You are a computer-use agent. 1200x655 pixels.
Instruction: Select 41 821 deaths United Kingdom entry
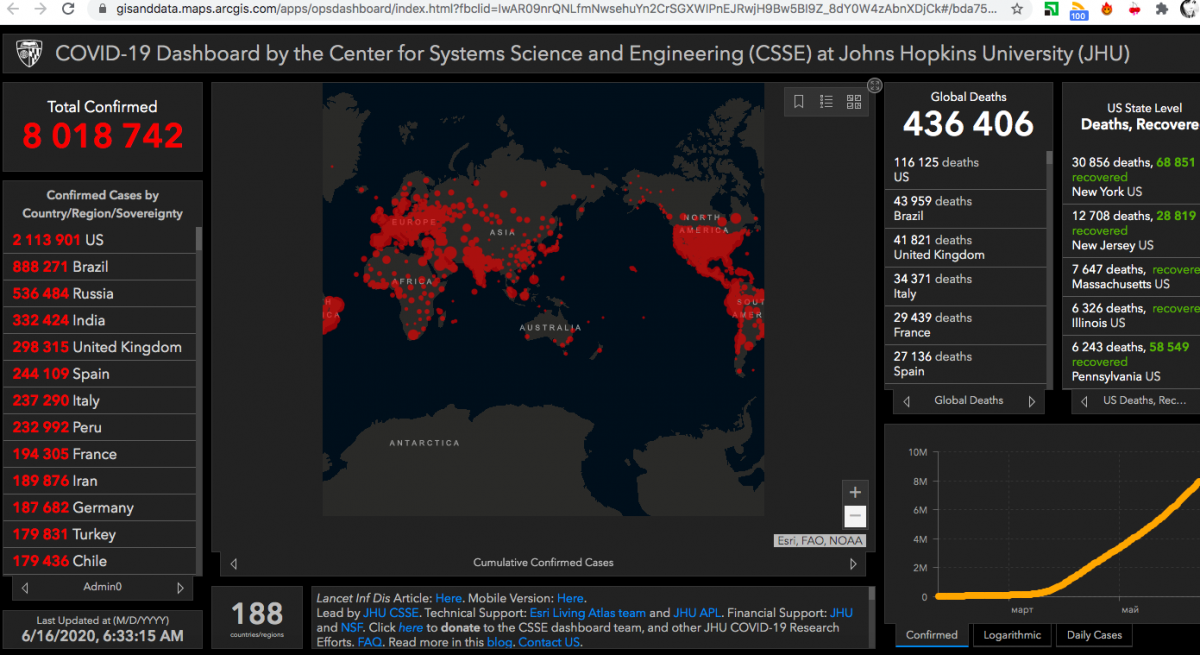965,247
